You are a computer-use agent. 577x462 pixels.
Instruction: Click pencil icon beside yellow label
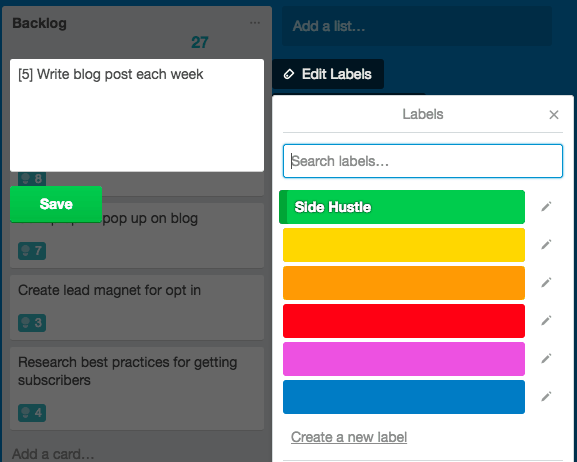point(546,244)
